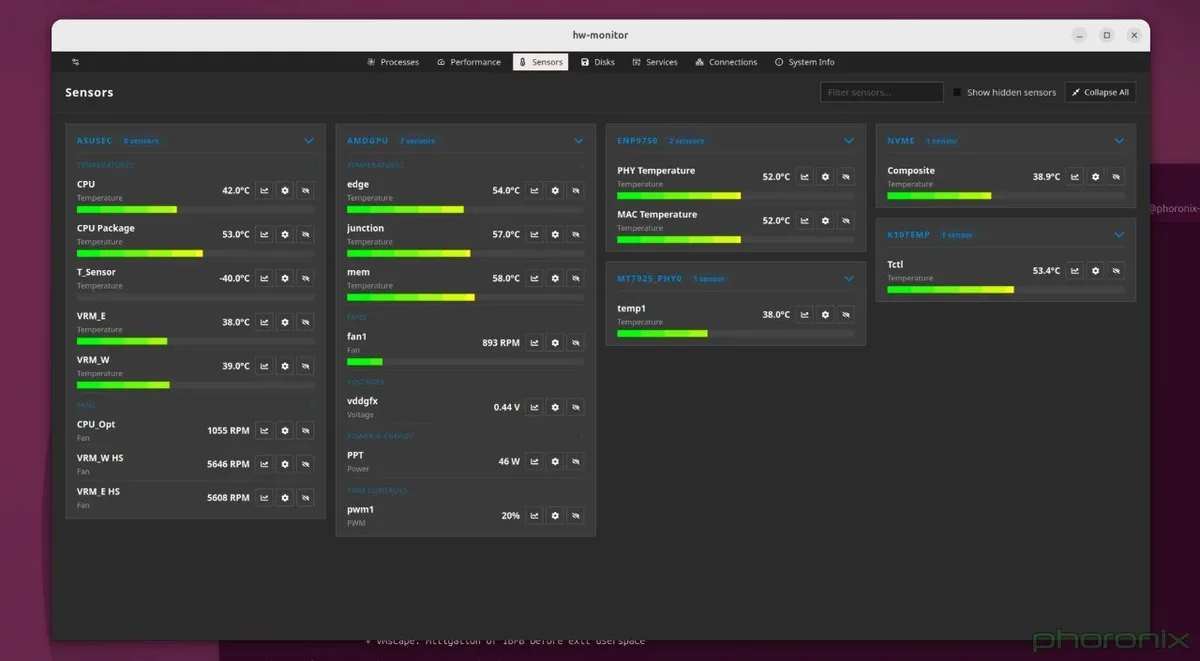Viewport: 1200px width, 661px height.
Task: Collapse AMDGPU Voltages subsection
Action: pyautogui.click(x=582, y=382)
